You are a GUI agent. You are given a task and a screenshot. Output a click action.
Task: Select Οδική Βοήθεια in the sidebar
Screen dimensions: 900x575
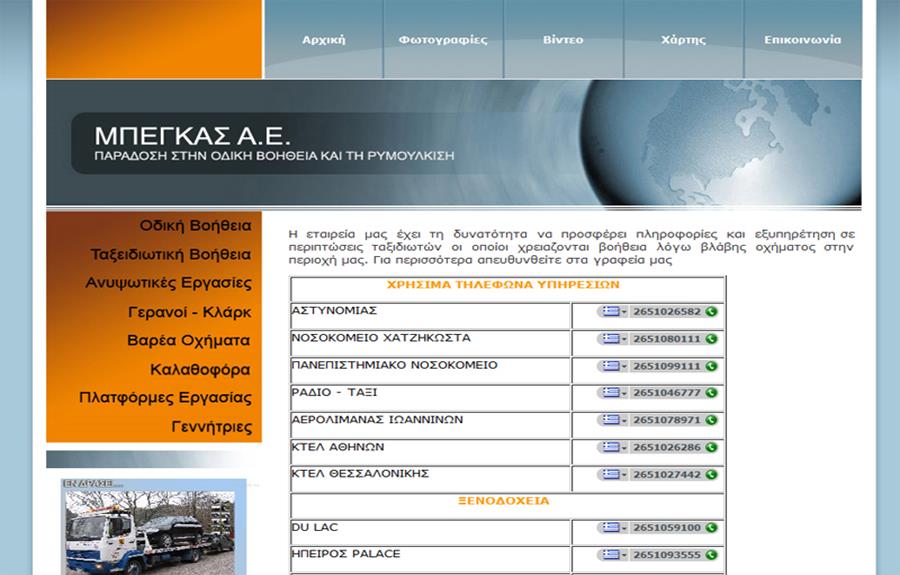click(195, 226)
